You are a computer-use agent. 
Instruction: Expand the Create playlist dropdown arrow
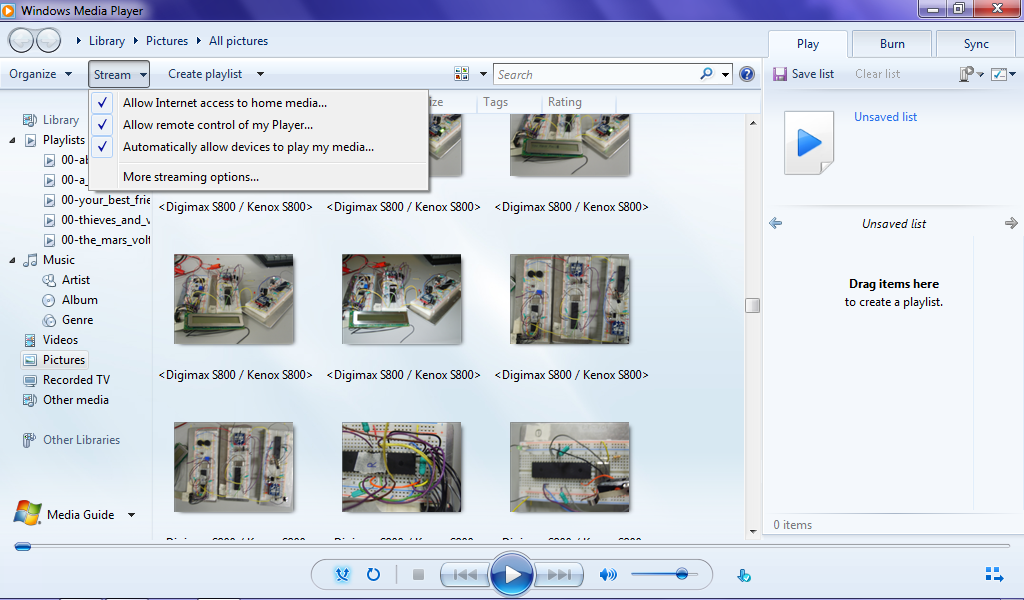tap(260, 74)
